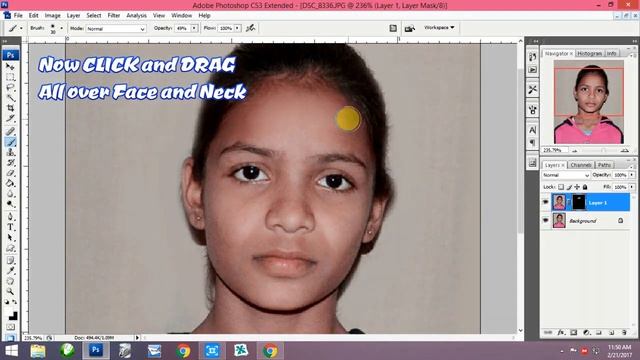Select the Magic Wand tool
Image resolution: width=640 pixels, height=360 pixels.
11,98
